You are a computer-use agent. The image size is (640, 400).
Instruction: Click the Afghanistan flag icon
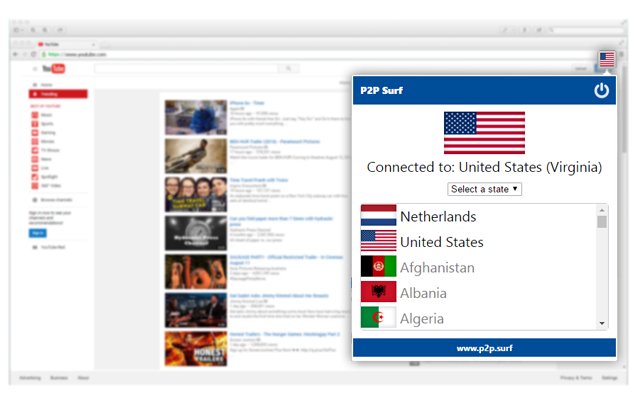click(x=378, y=266)
